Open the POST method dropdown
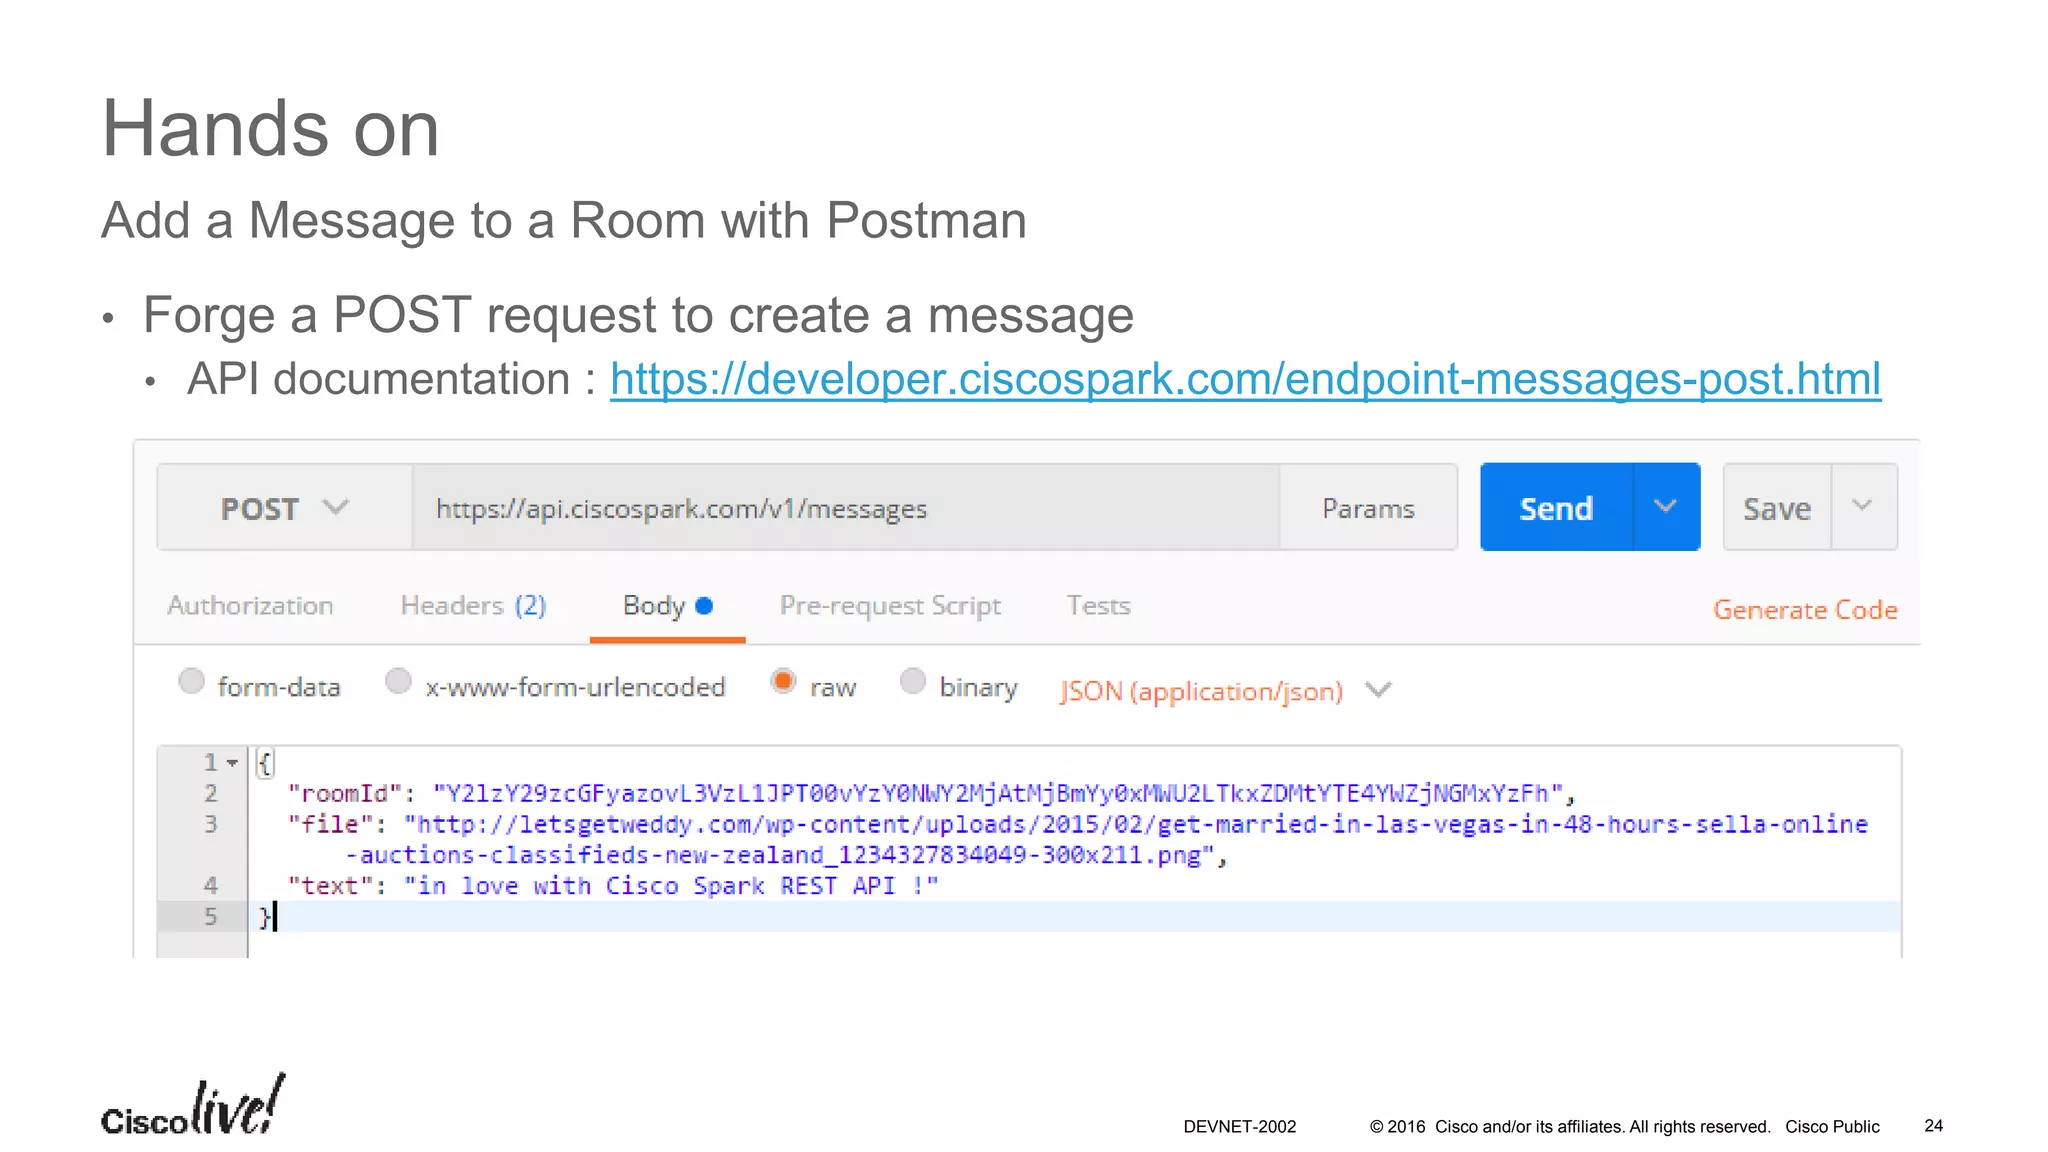The height and width of the screenshot is (1152, 2048). click(x=284, y=508)
